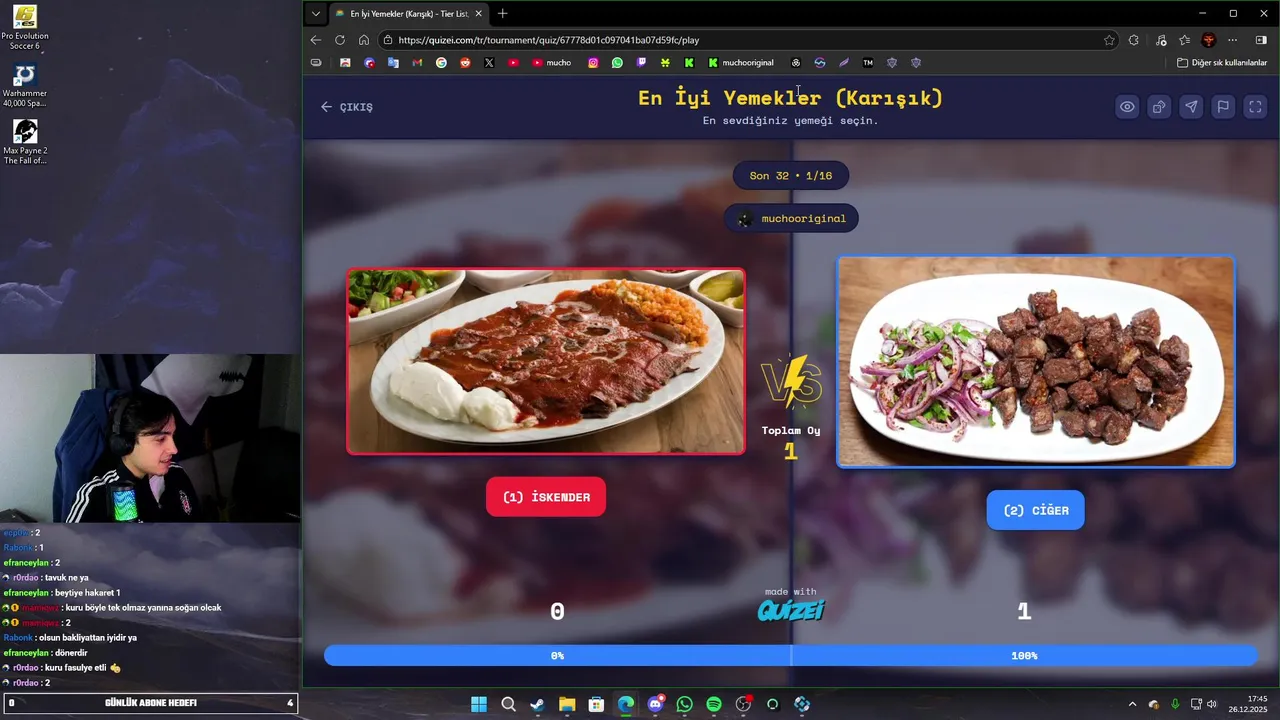Toggle fullscreen mode icon in quiz header
1280x720 pixels.
tap(1255, 107)
